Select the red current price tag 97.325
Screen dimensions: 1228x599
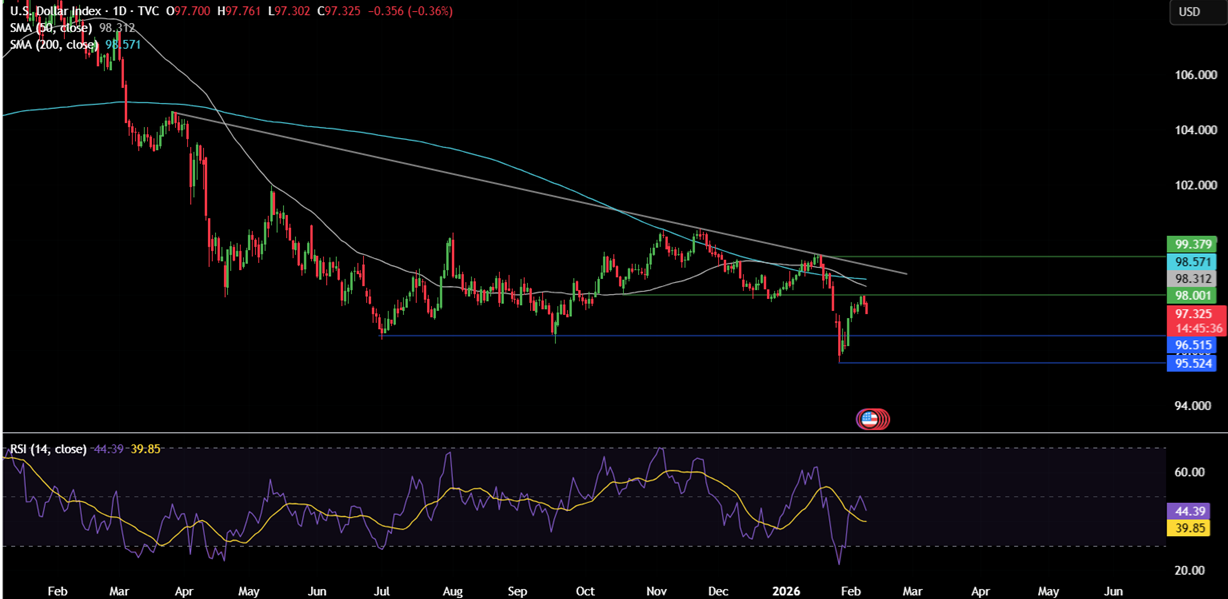pos(1194,315)
